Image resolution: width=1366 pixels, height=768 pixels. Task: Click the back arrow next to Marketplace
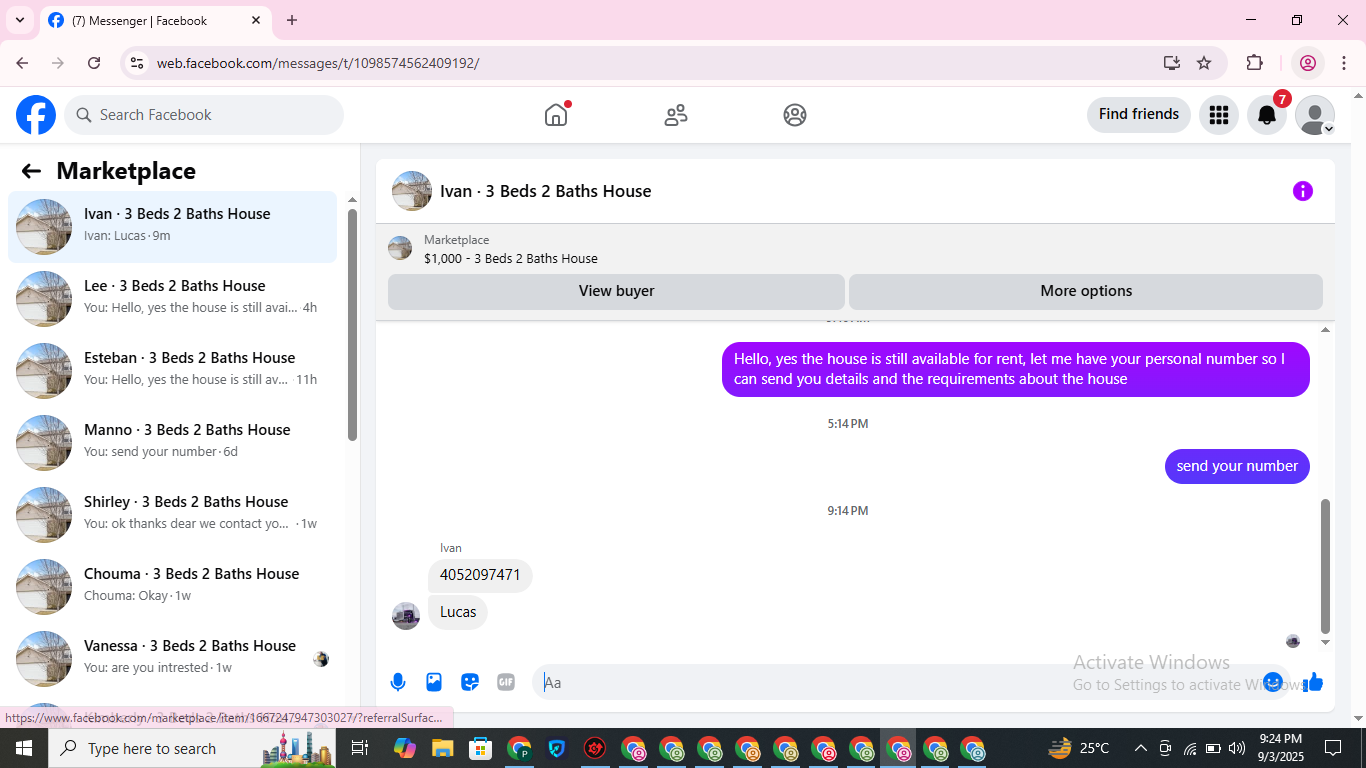pyautogui.click(x=31, y=171)
